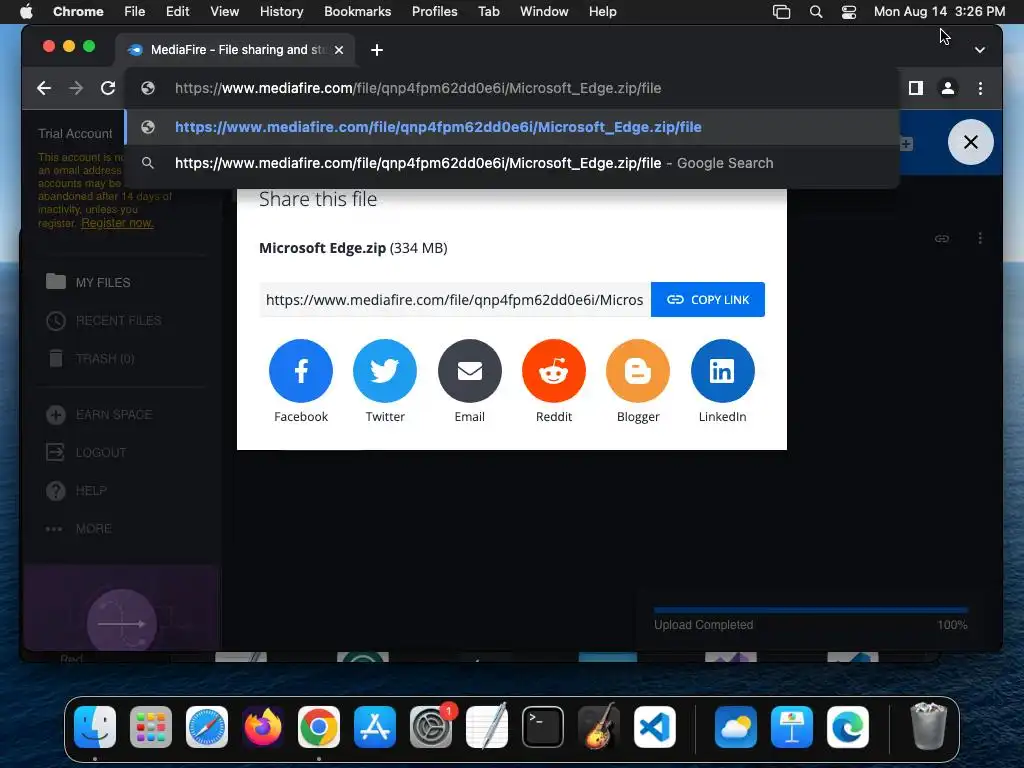Share the file on Reddit
1024x768 pixels.
pyautogui.click(x=554, y=371)
